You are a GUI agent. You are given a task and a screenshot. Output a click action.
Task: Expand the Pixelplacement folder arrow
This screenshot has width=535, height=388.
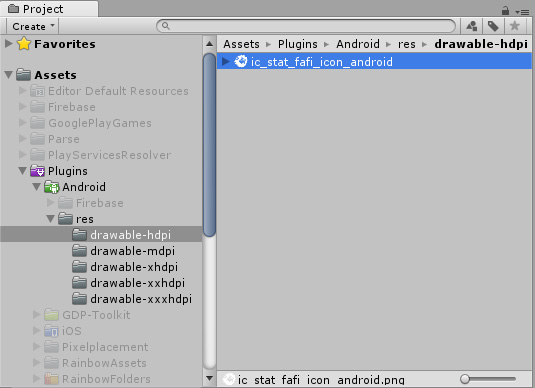37,347
